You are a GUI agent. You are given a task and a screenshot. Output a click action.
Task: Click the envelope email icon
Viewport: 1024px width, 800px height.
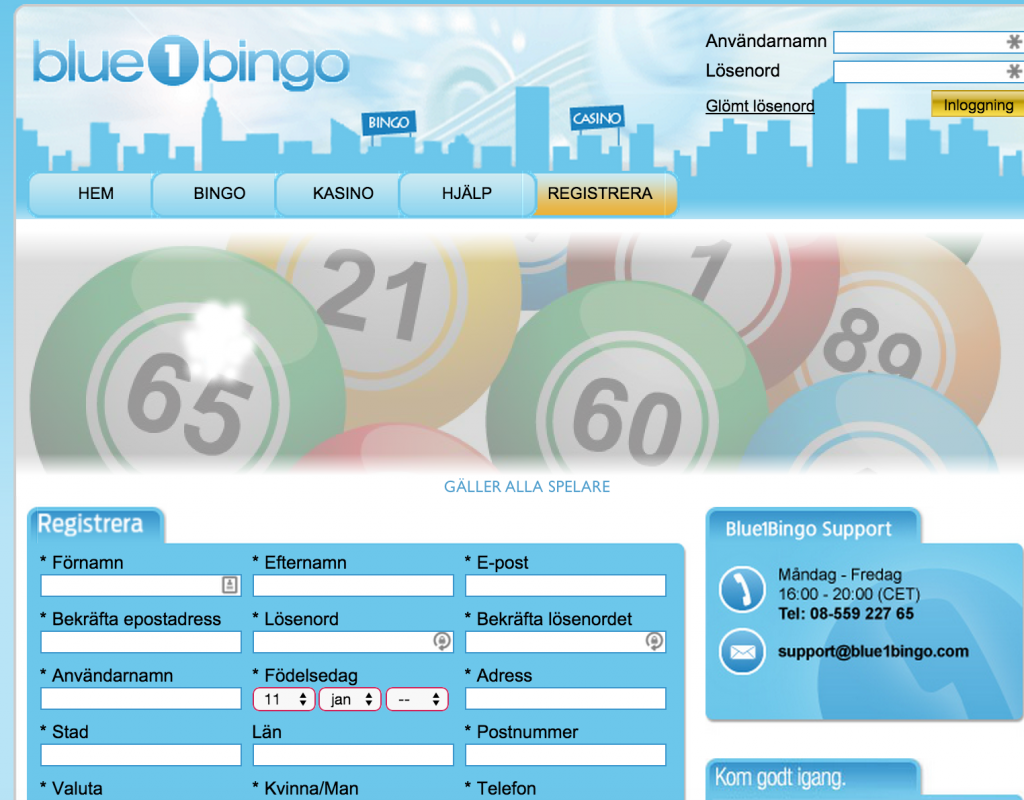[742, 652]
